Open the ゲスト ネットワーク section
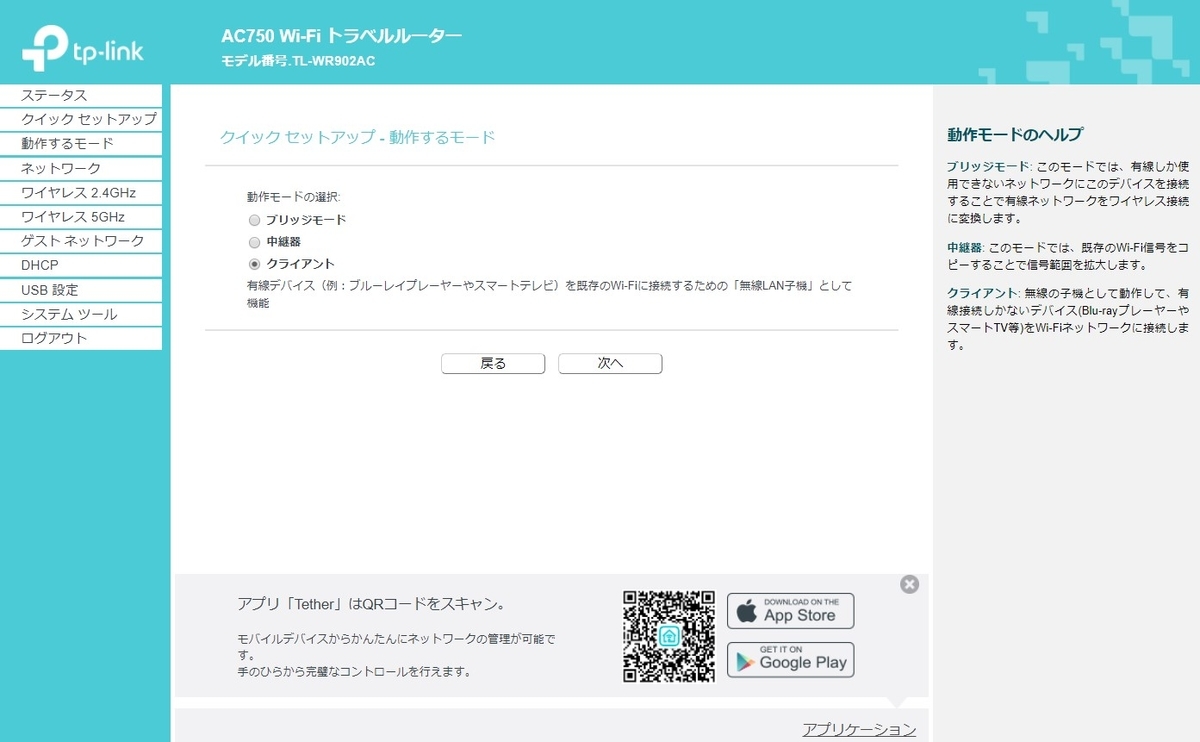The width and height of the screenshot is (1200, 742). (80, 241)
